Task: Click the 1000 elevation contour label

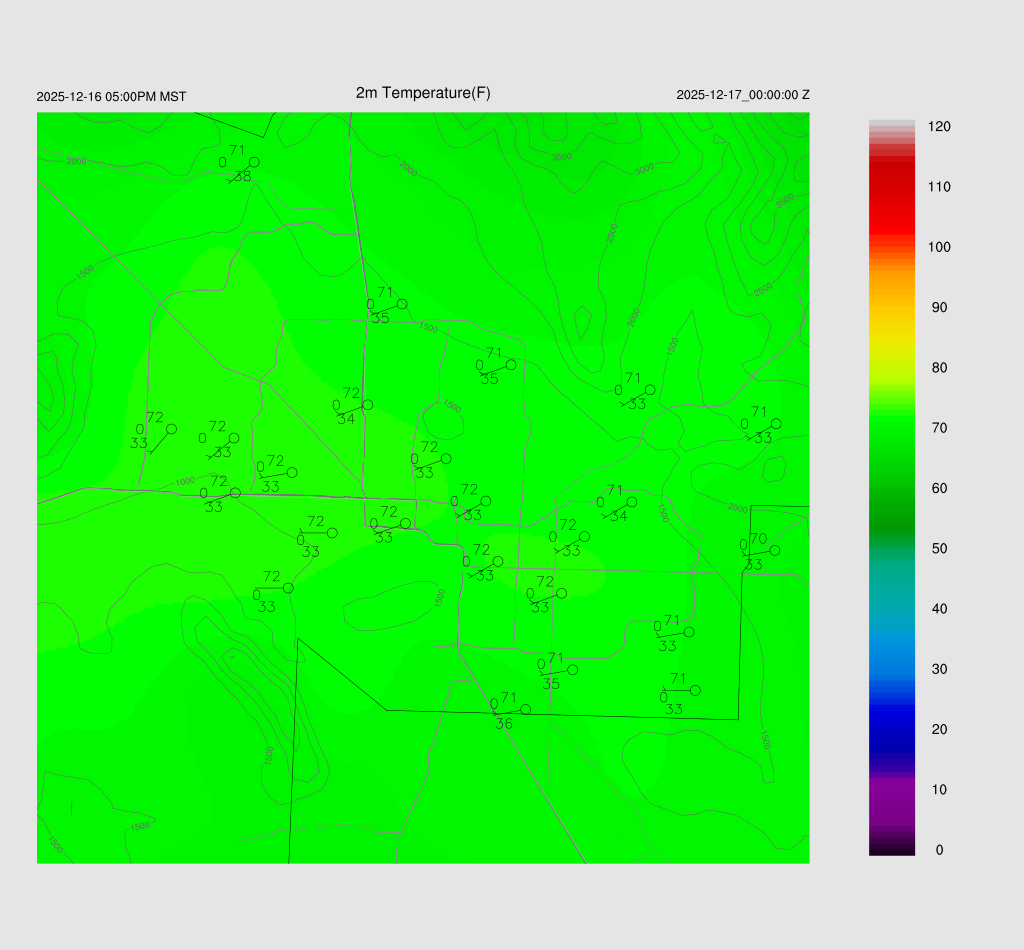Action: [x=185, y=482]
